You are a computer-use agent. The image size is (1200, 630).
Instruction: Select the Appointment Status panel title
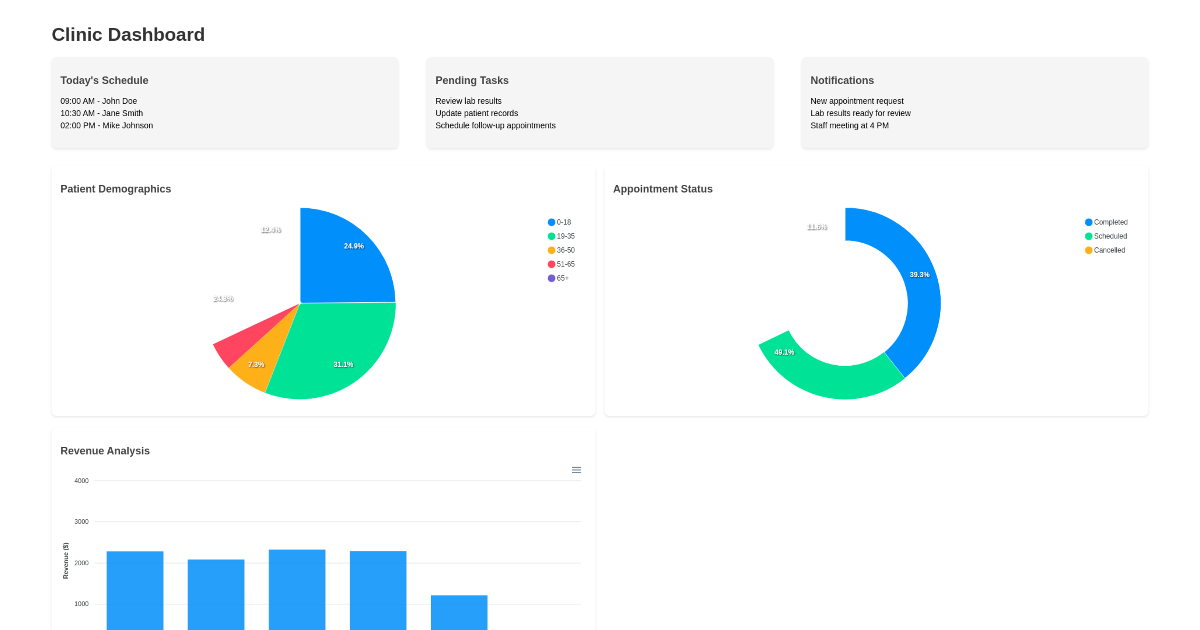click(x=662, y=189)
